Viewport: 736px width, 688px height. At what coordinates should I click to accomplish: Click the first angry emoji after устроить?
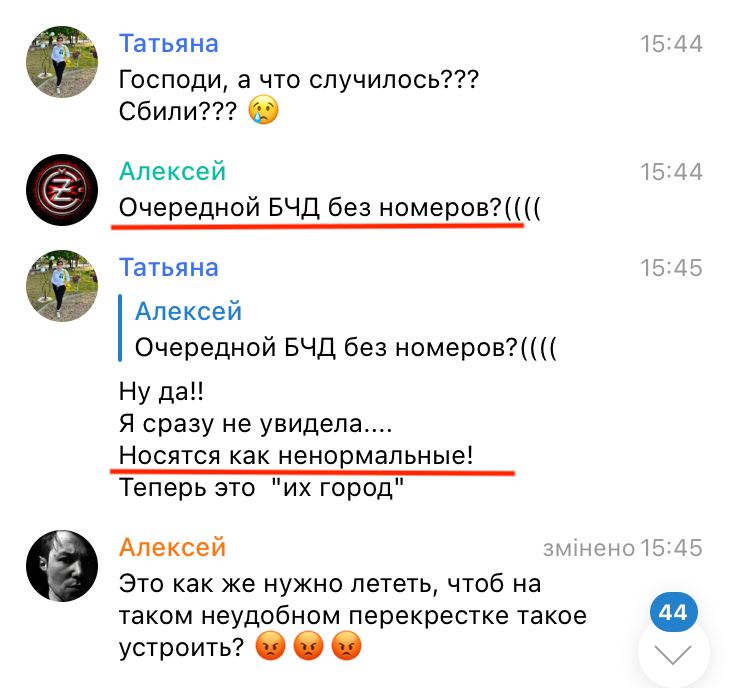tap(270, 646)
